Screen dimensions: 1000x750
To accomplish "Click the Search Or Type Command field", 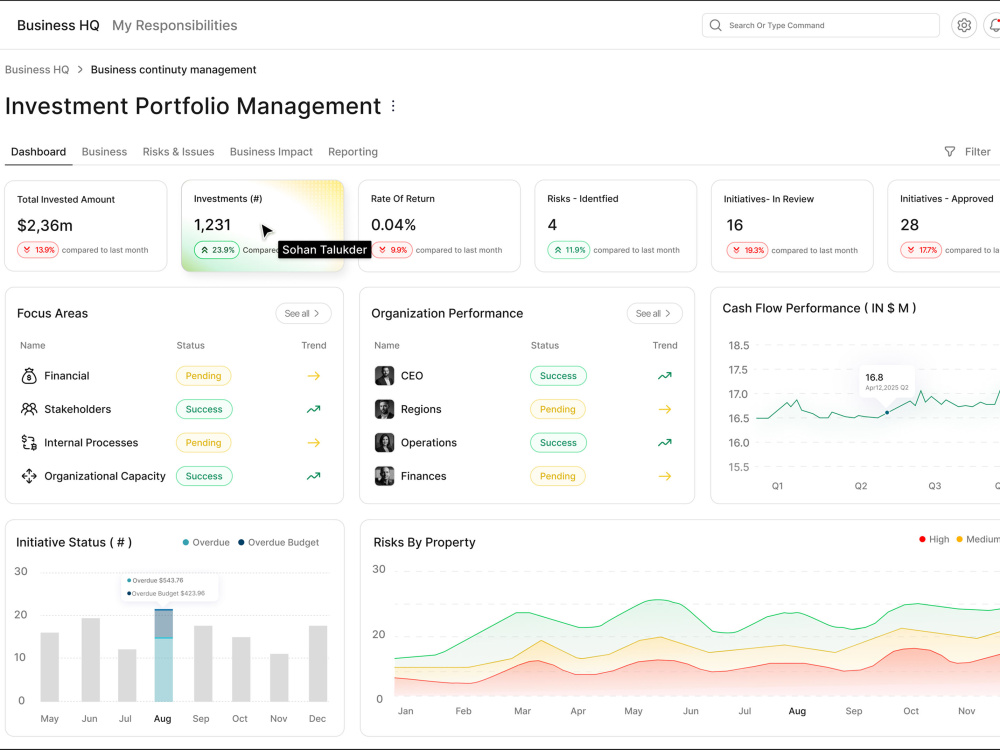I will (821, 26).
